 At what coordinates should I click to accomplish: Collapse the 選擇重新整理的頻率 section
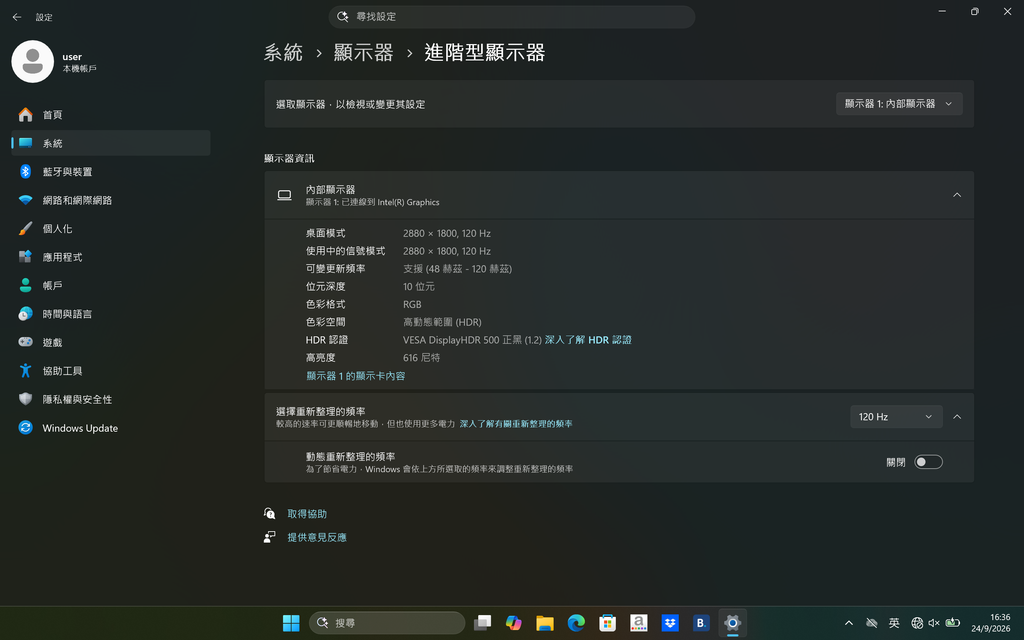pyautogui.click(x=957, y=417)
